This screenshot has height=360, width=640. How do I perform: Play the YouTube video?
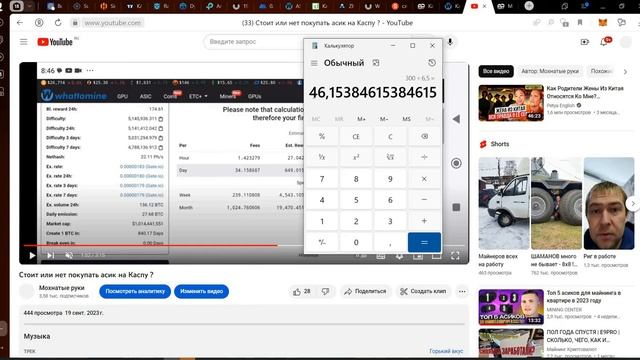[x=32, y=256]
